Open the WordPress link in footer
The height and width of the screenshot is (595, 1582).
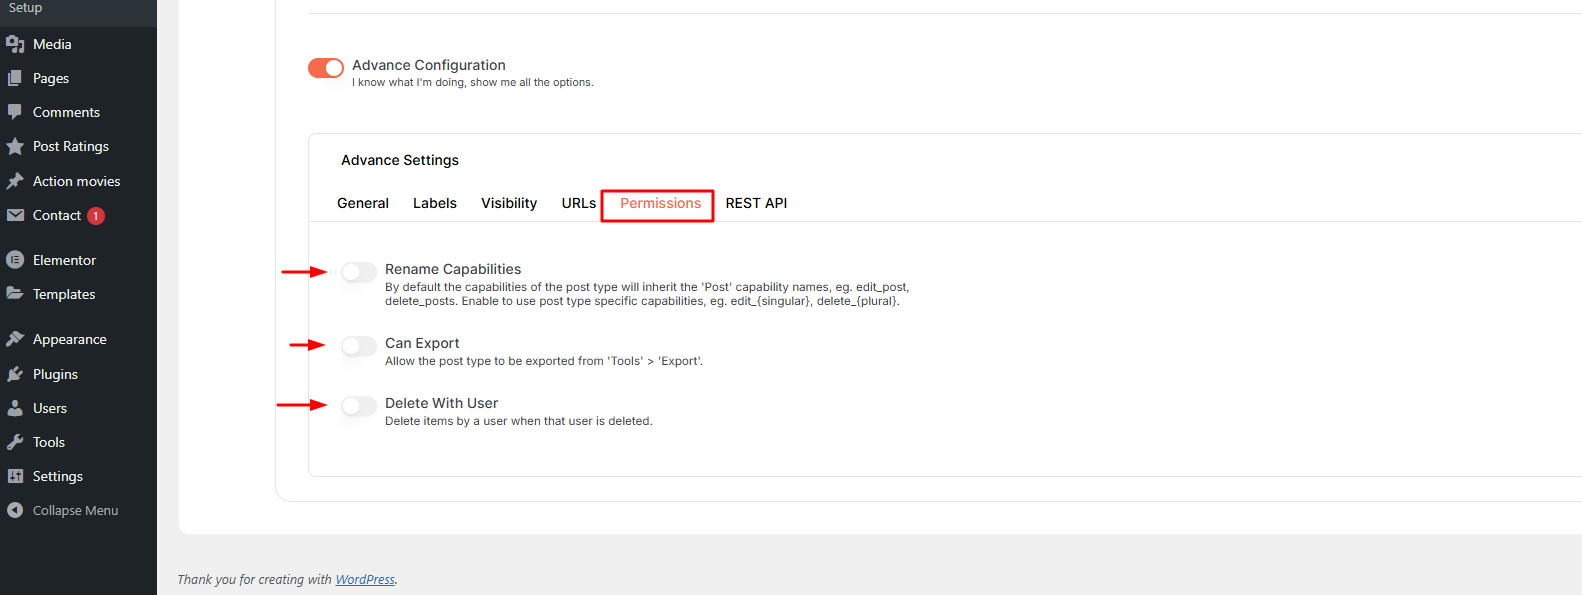click(x=365, y=579)
